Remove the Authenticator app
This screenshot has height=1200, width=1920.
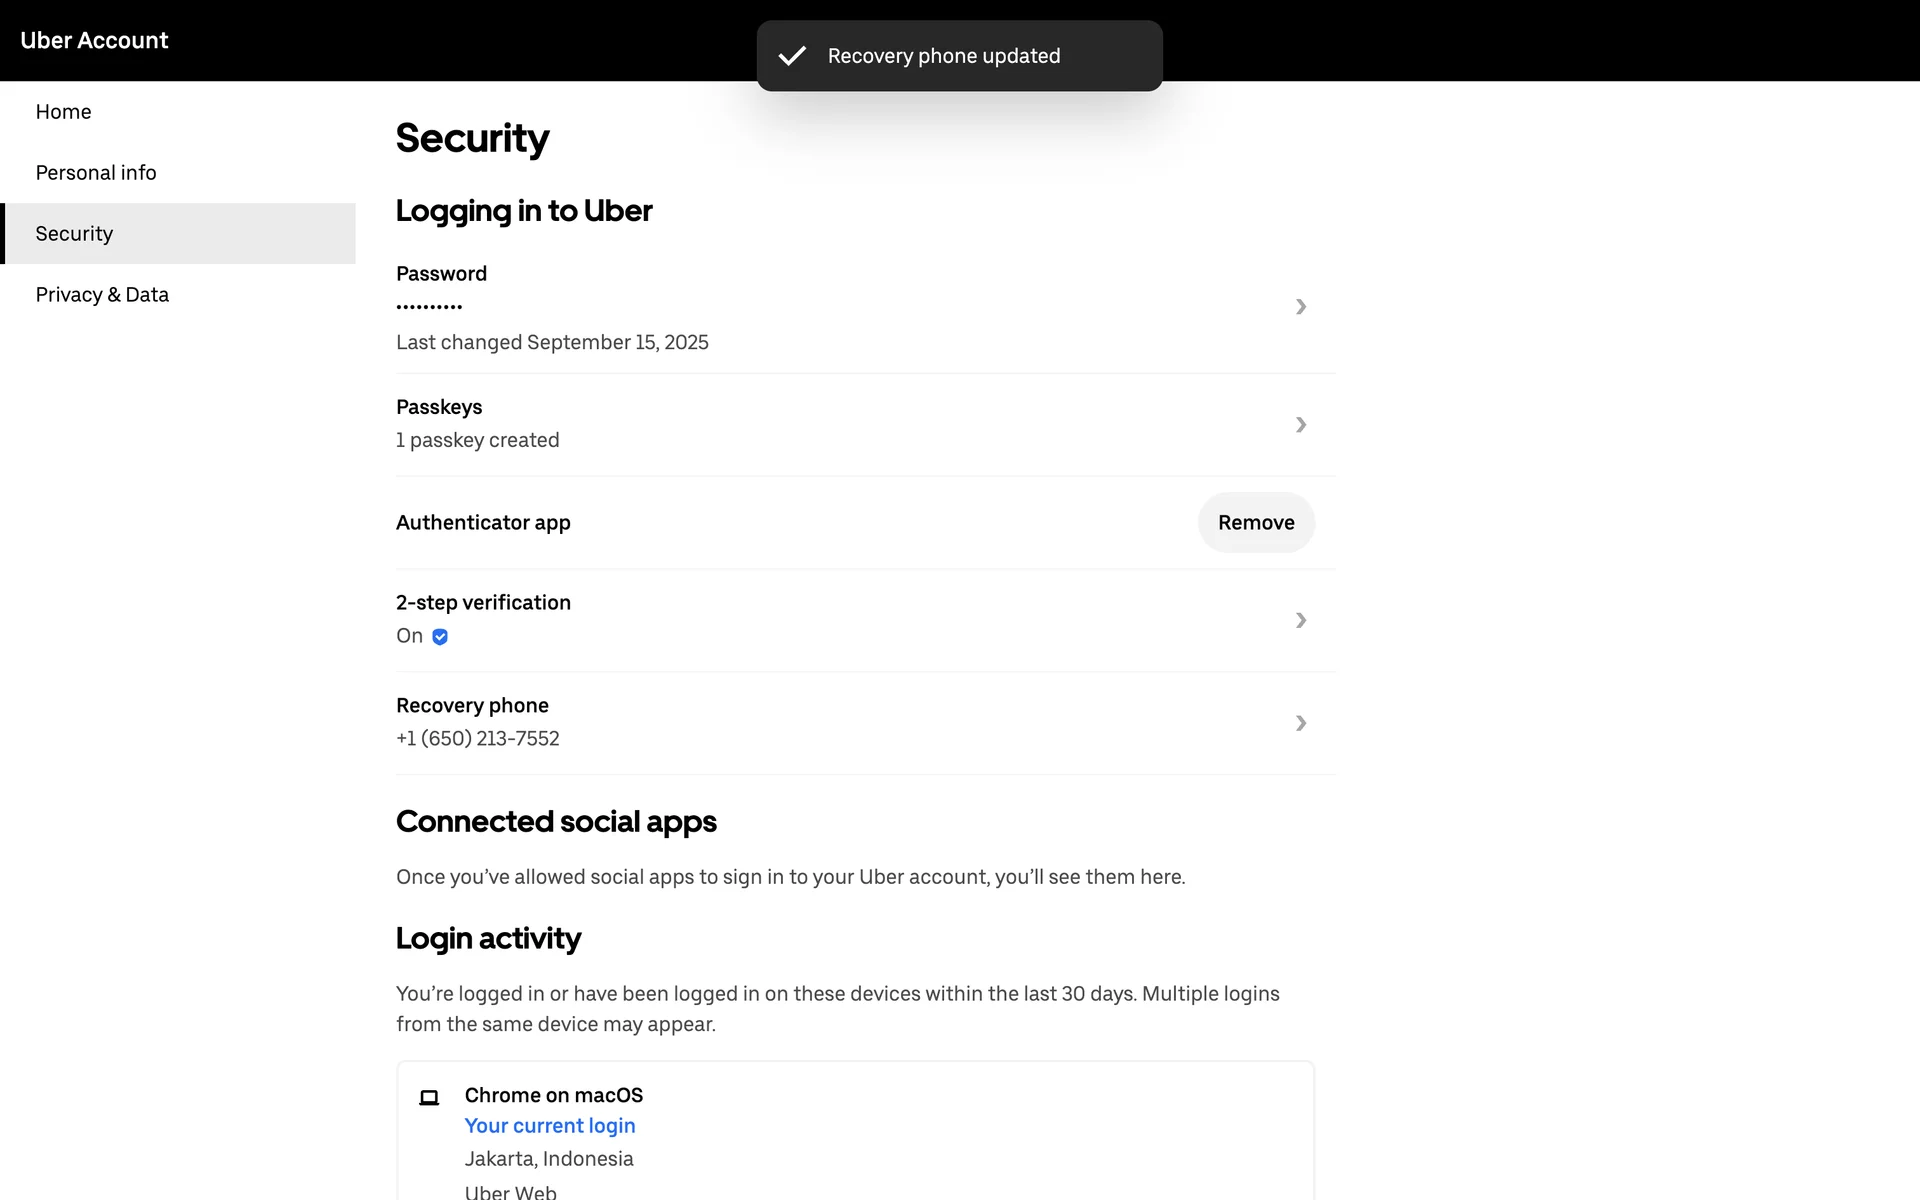click(1256, 522)
